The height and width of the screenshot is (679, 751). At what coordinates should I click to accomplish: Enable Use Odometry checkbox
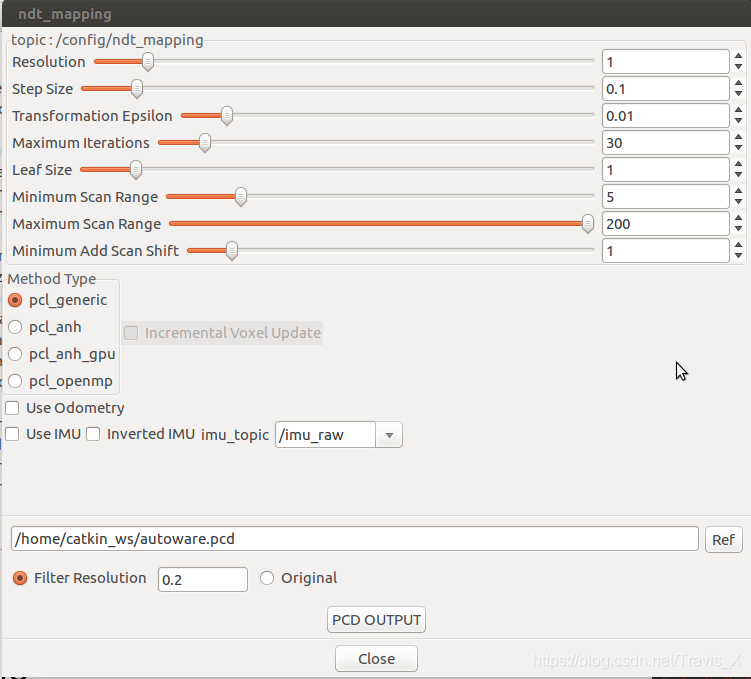point(12,408)
